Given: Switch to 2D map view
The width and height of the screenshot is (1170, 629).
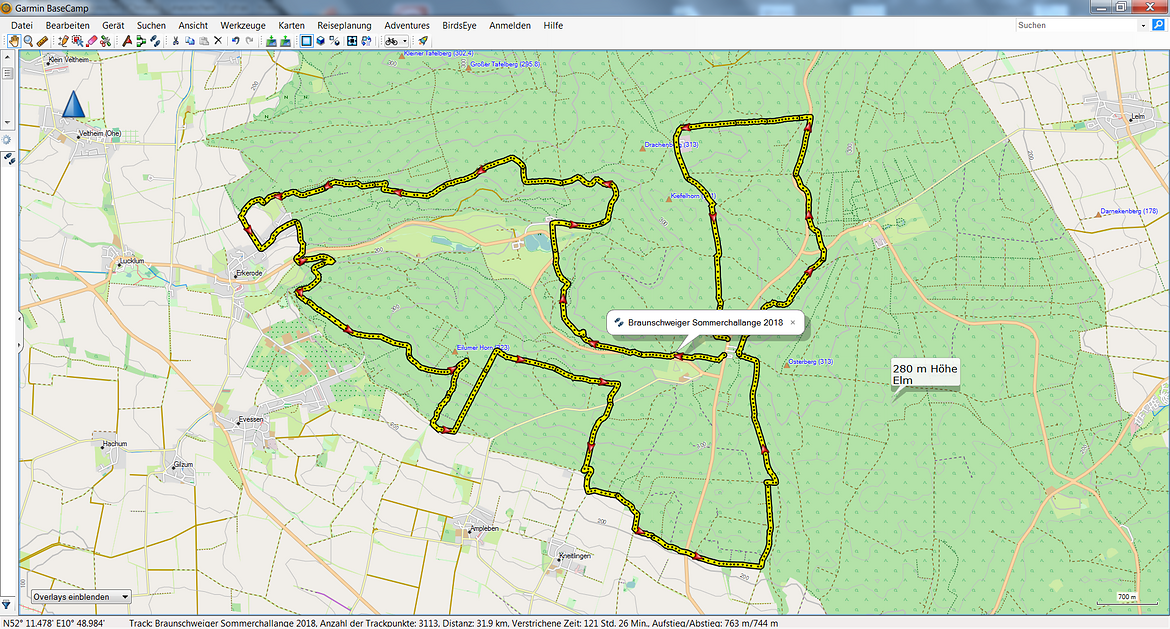Looking at the screenshot, I should point(306,41).
